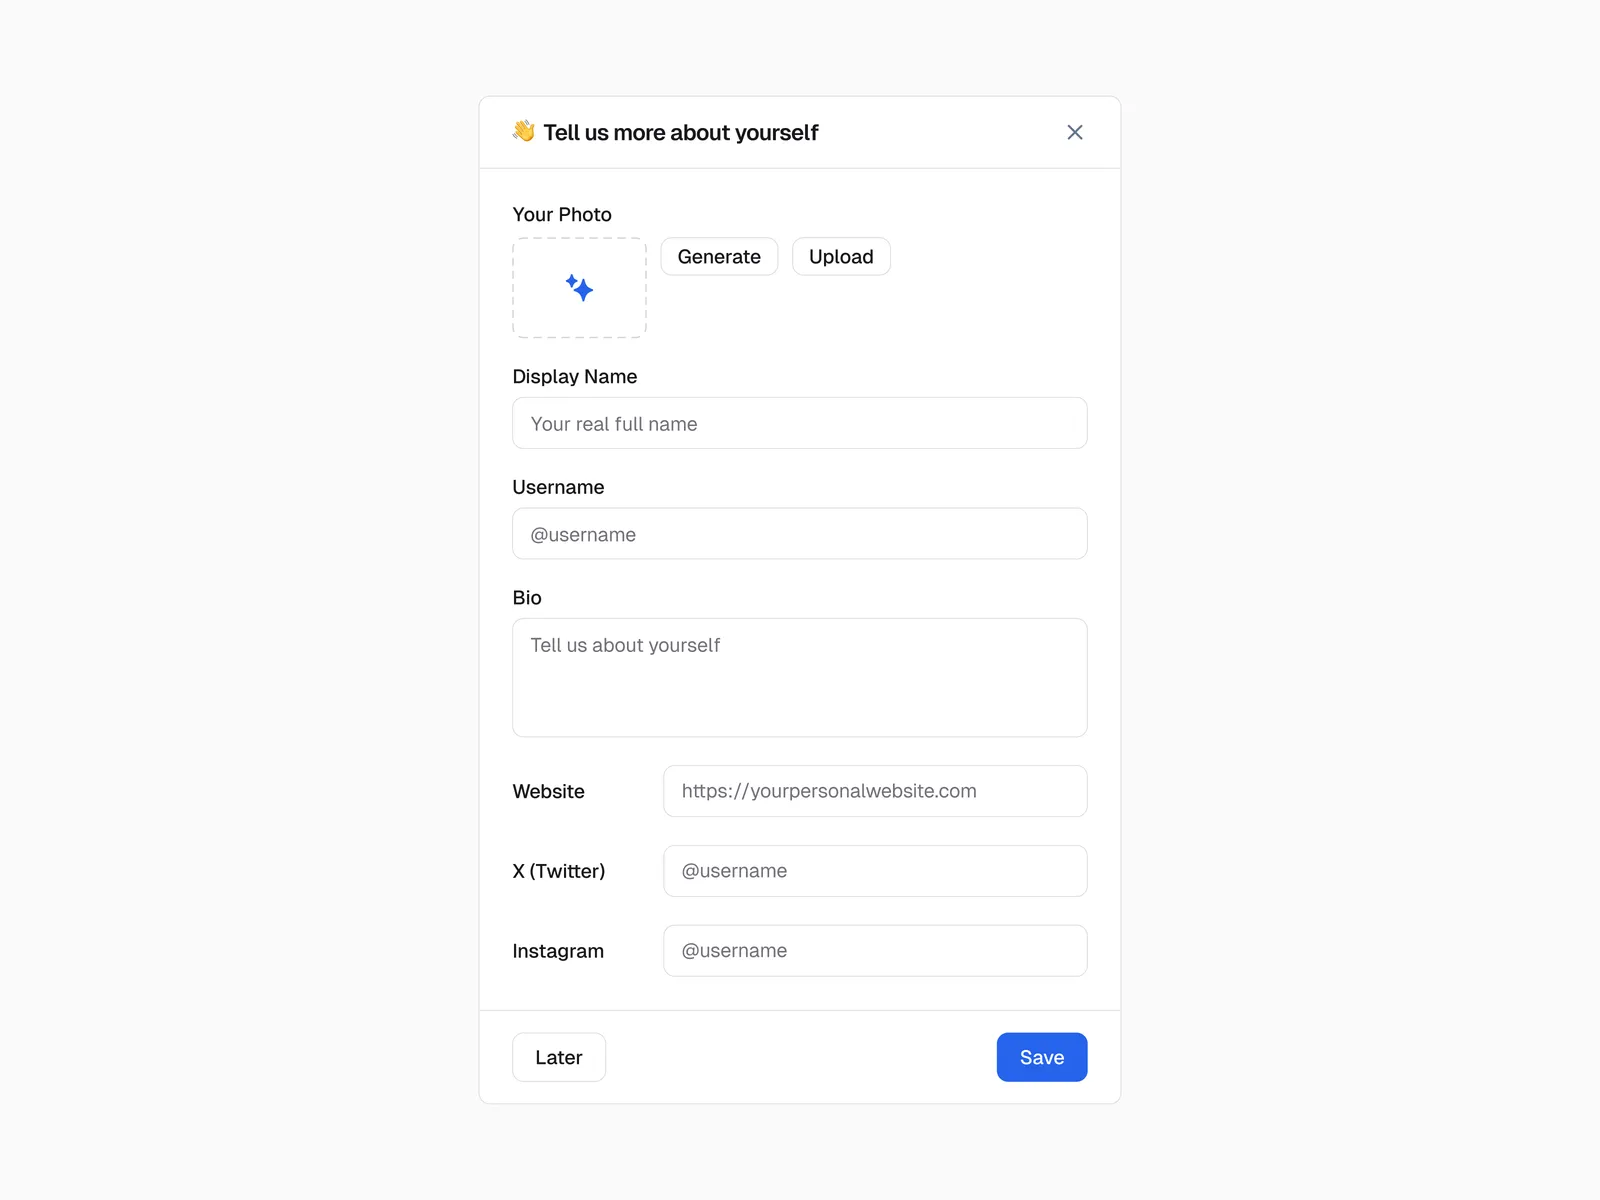
Task: Click the Bio label text
Action: pyautogui.click(x=527, y=598)
